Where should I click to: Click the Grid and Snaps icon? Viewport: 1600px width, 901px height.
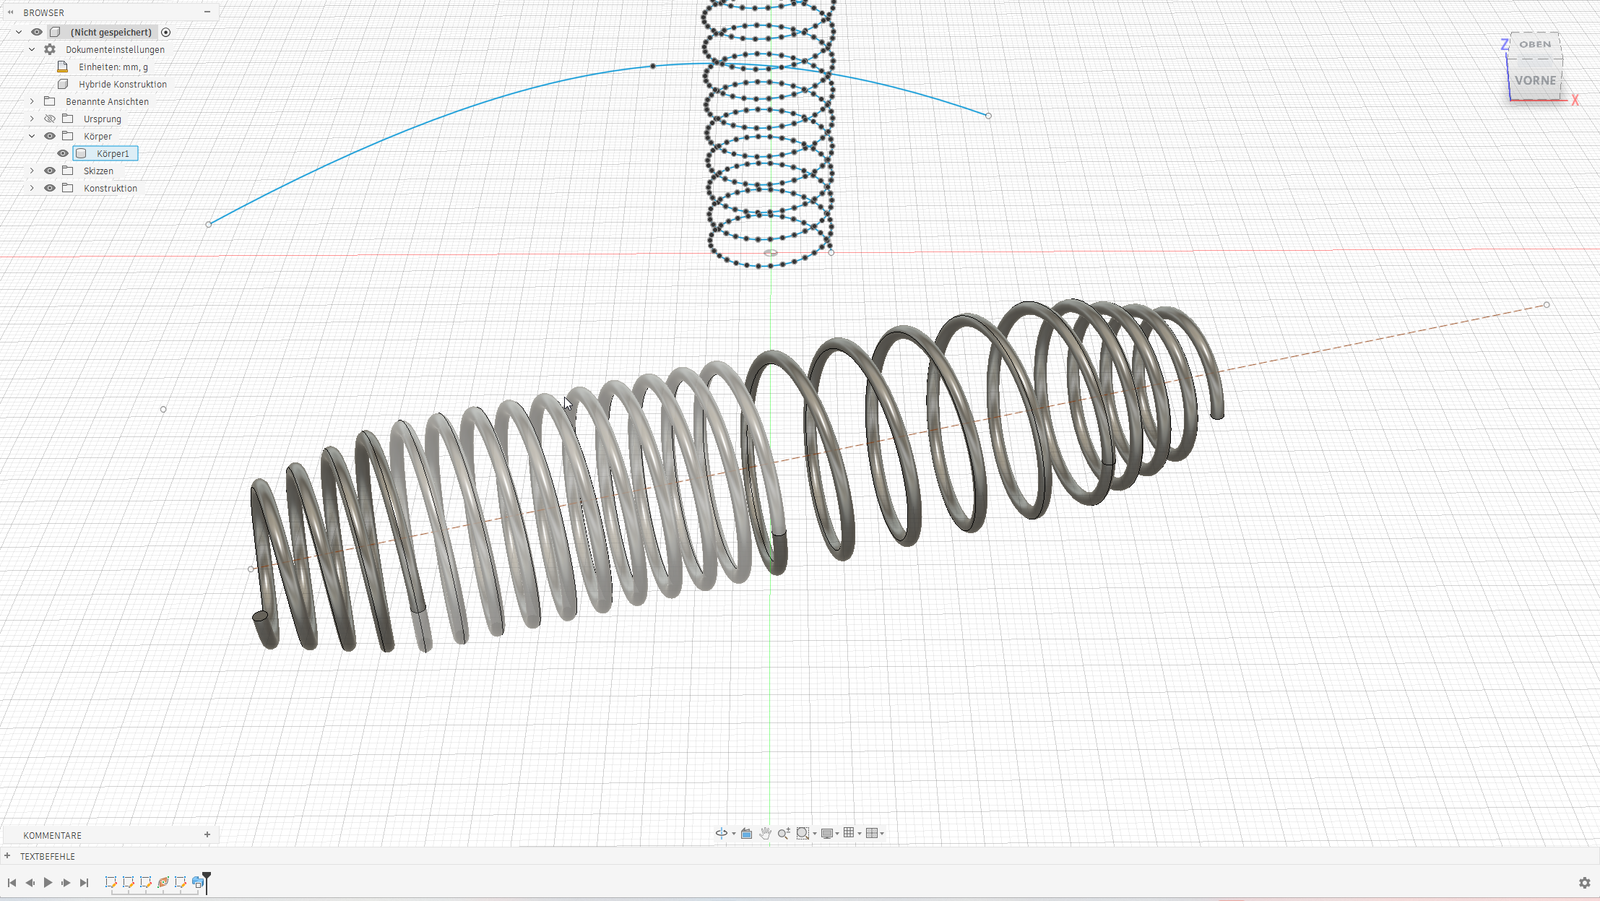click(849, 833)
